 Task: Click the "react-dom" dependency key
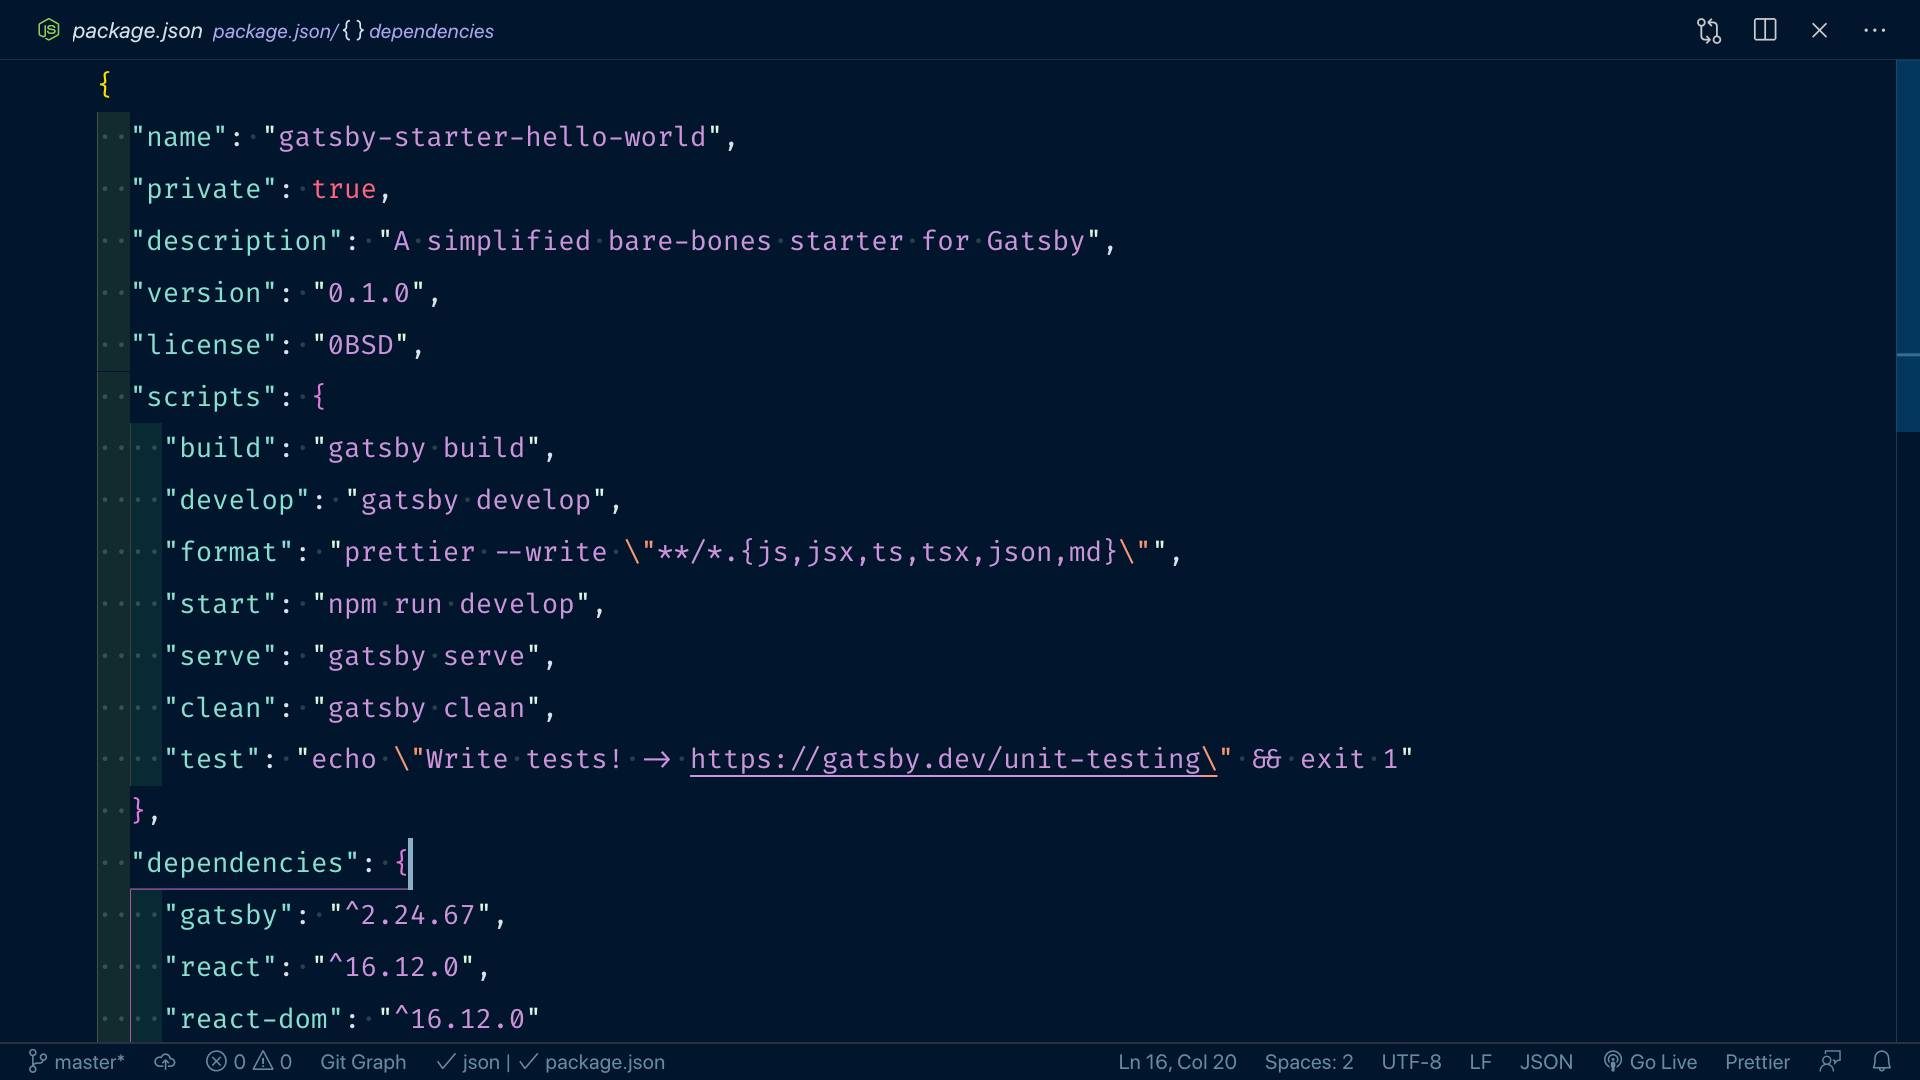pos(254,1019)
